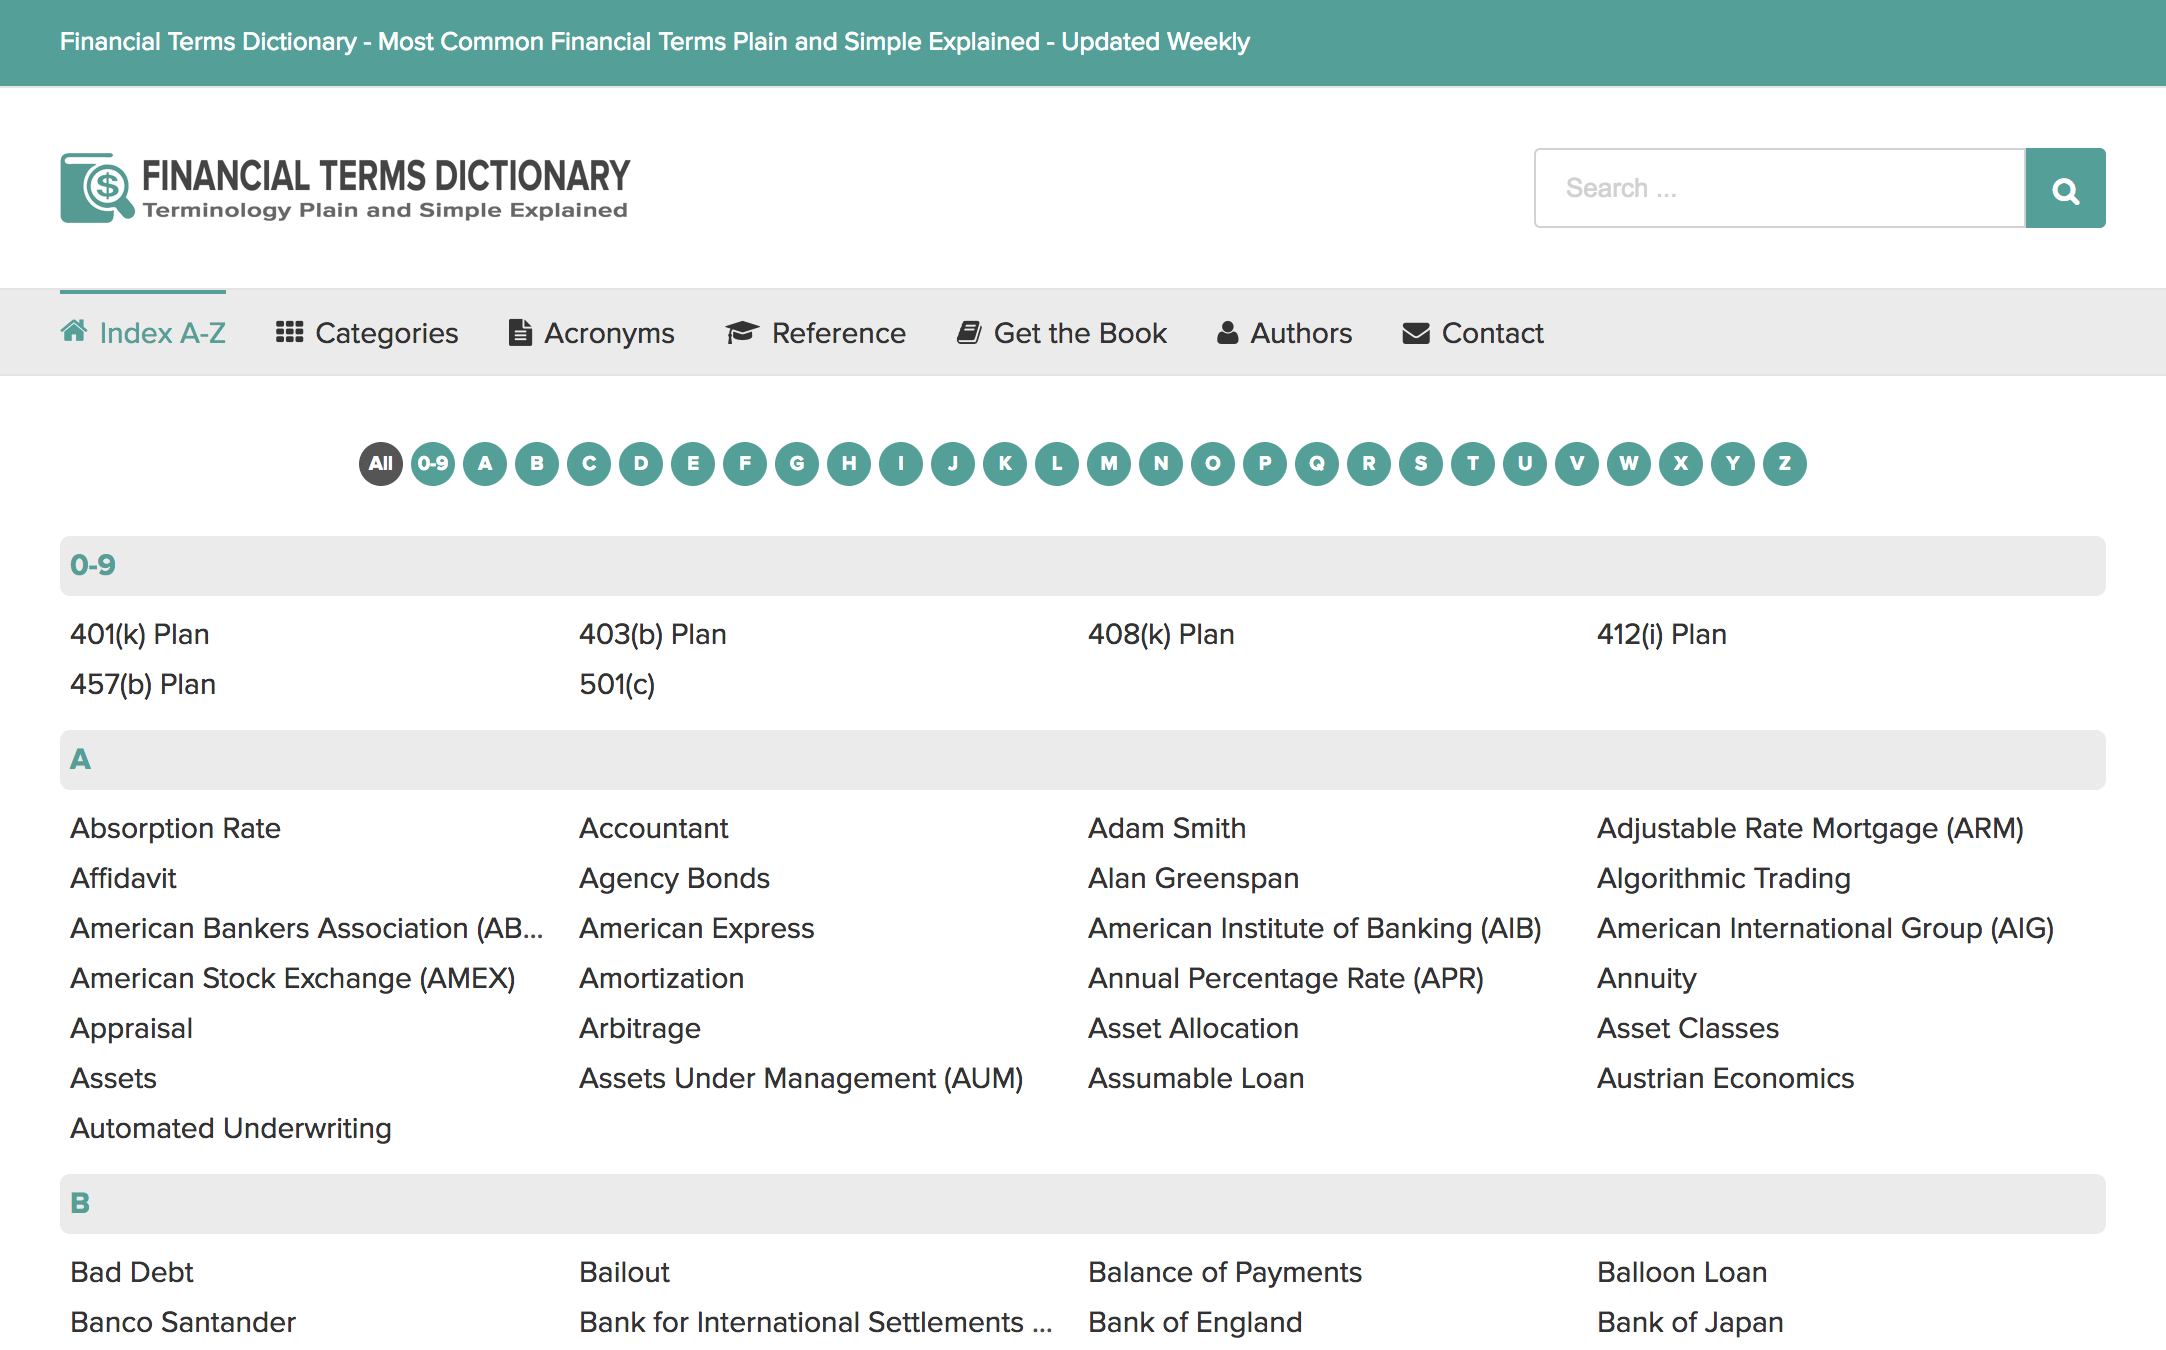Screen dimensions: 2166x1350
Task: Open the Acronyms menu item
Action: (x=609, y=333)
